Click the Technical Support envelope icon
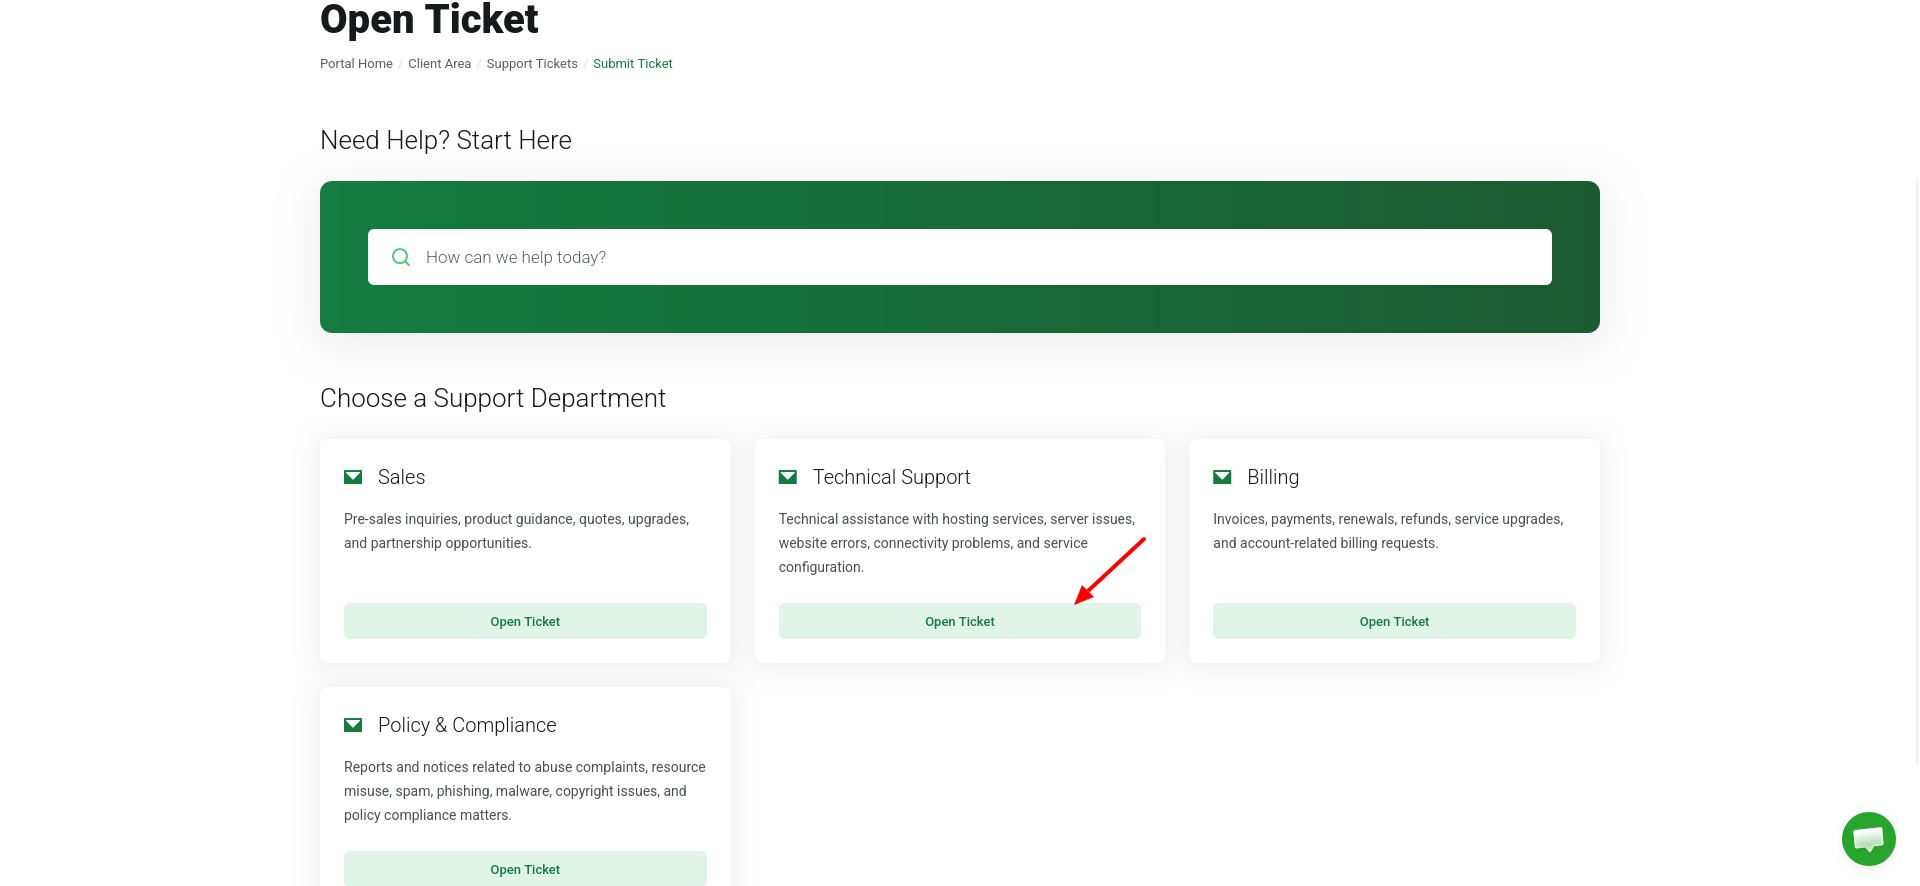This screenshot has width=1920, height=886. pyautogui.click(x=788, y=477)
